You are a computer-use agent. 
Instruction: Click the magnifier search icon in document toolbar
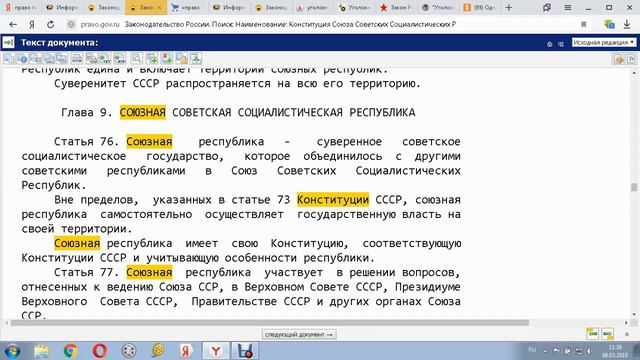pos(137,58)
